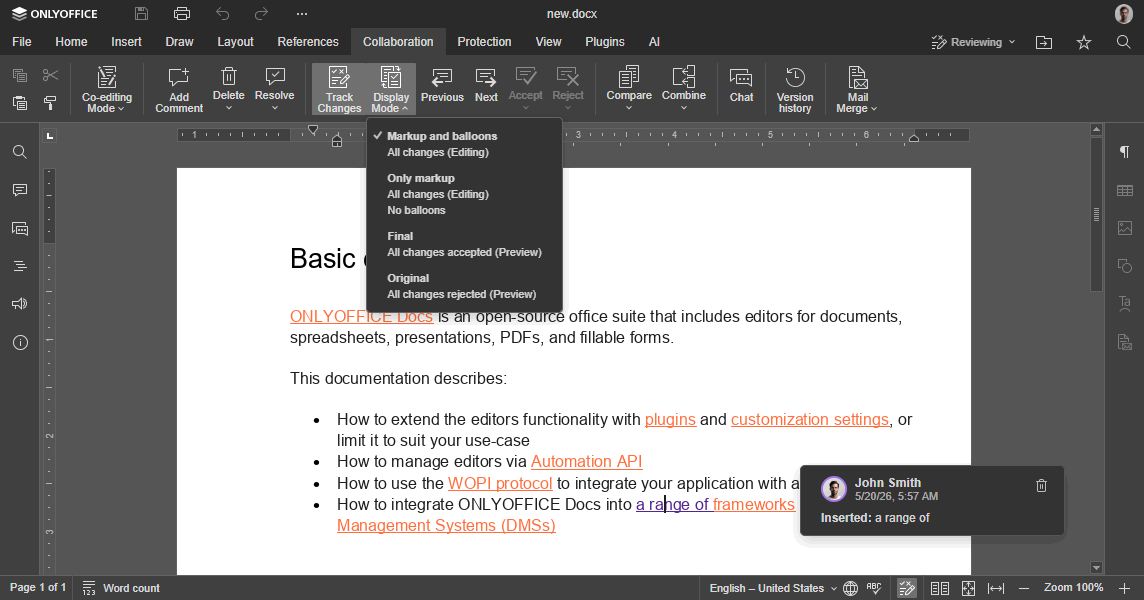Open the Comments panel in left sidebar

tap(20, 190)
